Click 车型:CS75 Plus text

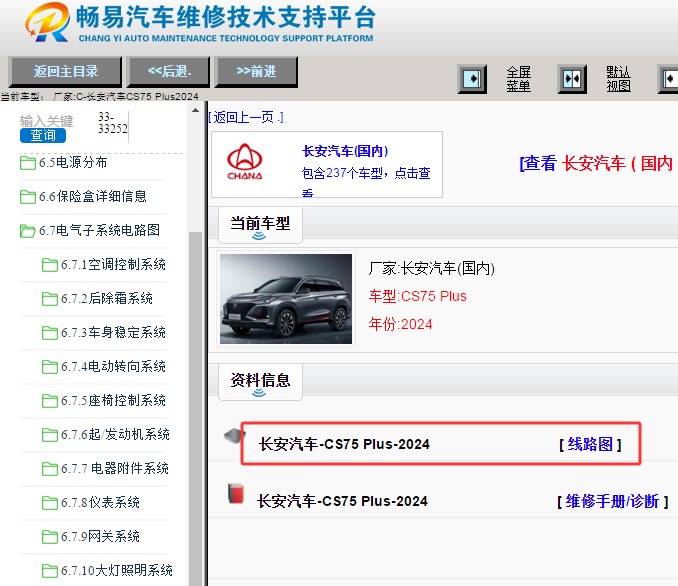point(418,296)
